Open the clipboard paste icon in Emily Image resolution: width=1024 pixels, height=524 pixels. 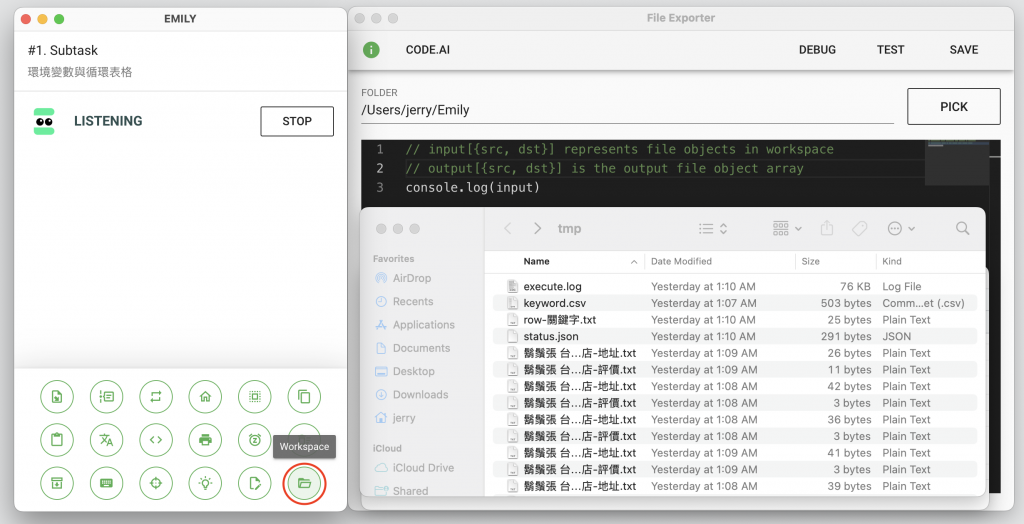(x=57, y=440)
